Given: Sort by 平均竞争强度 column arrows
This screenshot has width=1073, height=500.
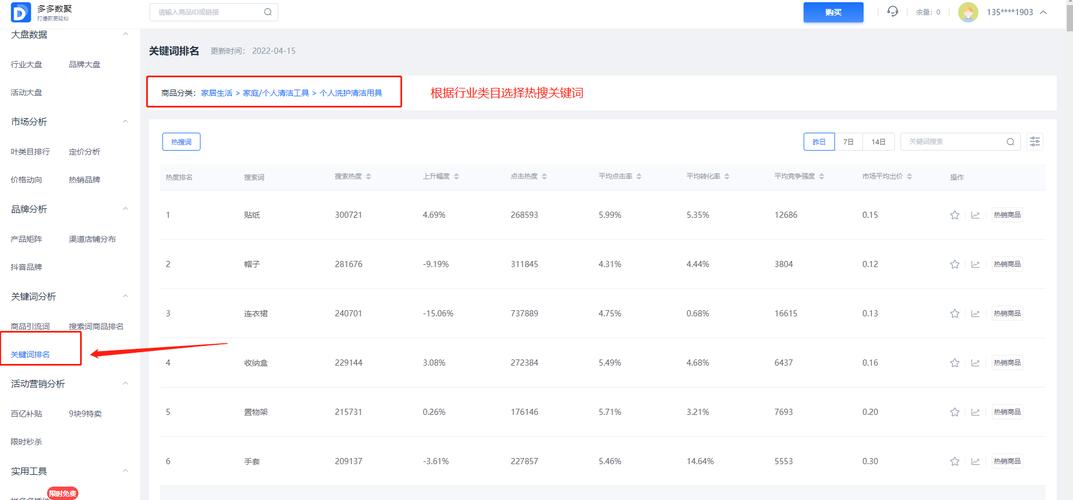Looking at the screenshot, I should [821, 176].
